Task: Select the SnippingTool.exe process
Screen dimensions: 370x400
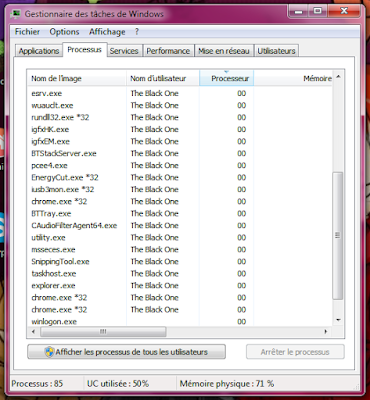Action: [180, 261]
